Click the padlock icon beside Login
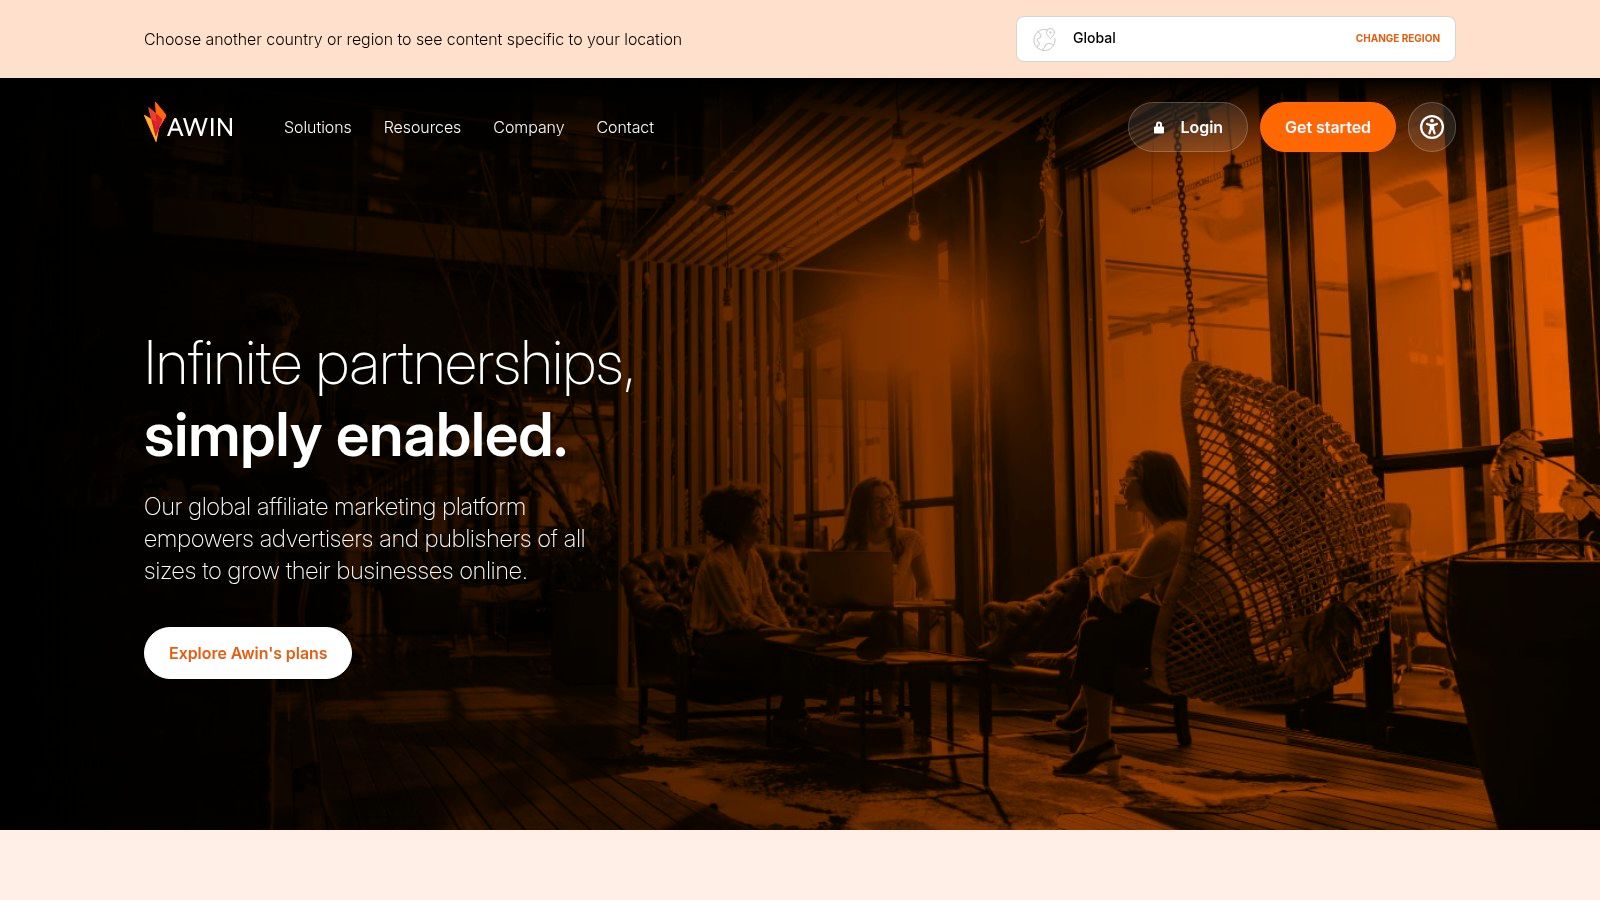 [x=1159, y=128]
